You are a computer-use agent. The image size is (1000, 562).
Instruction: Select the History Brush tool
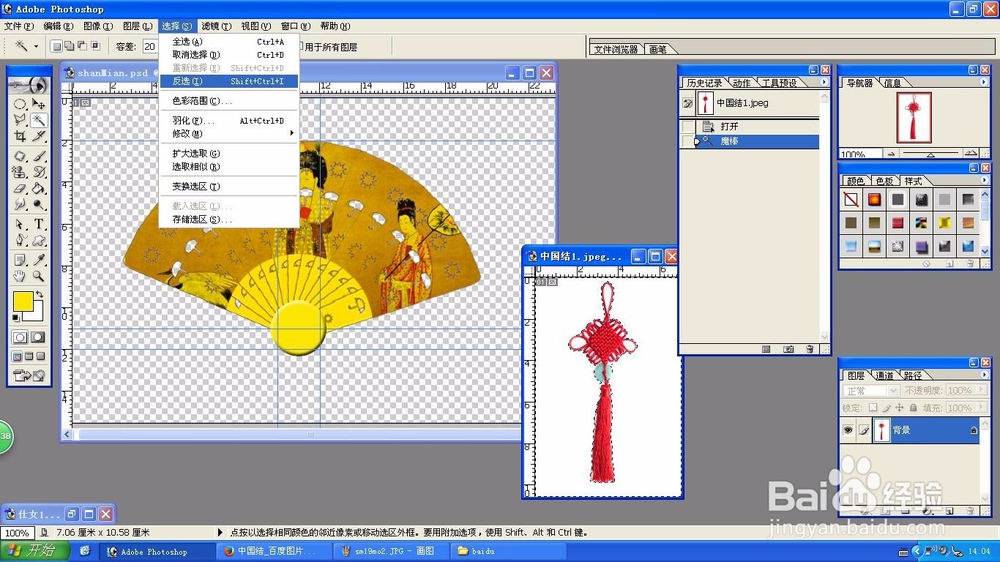pos(39,172)
